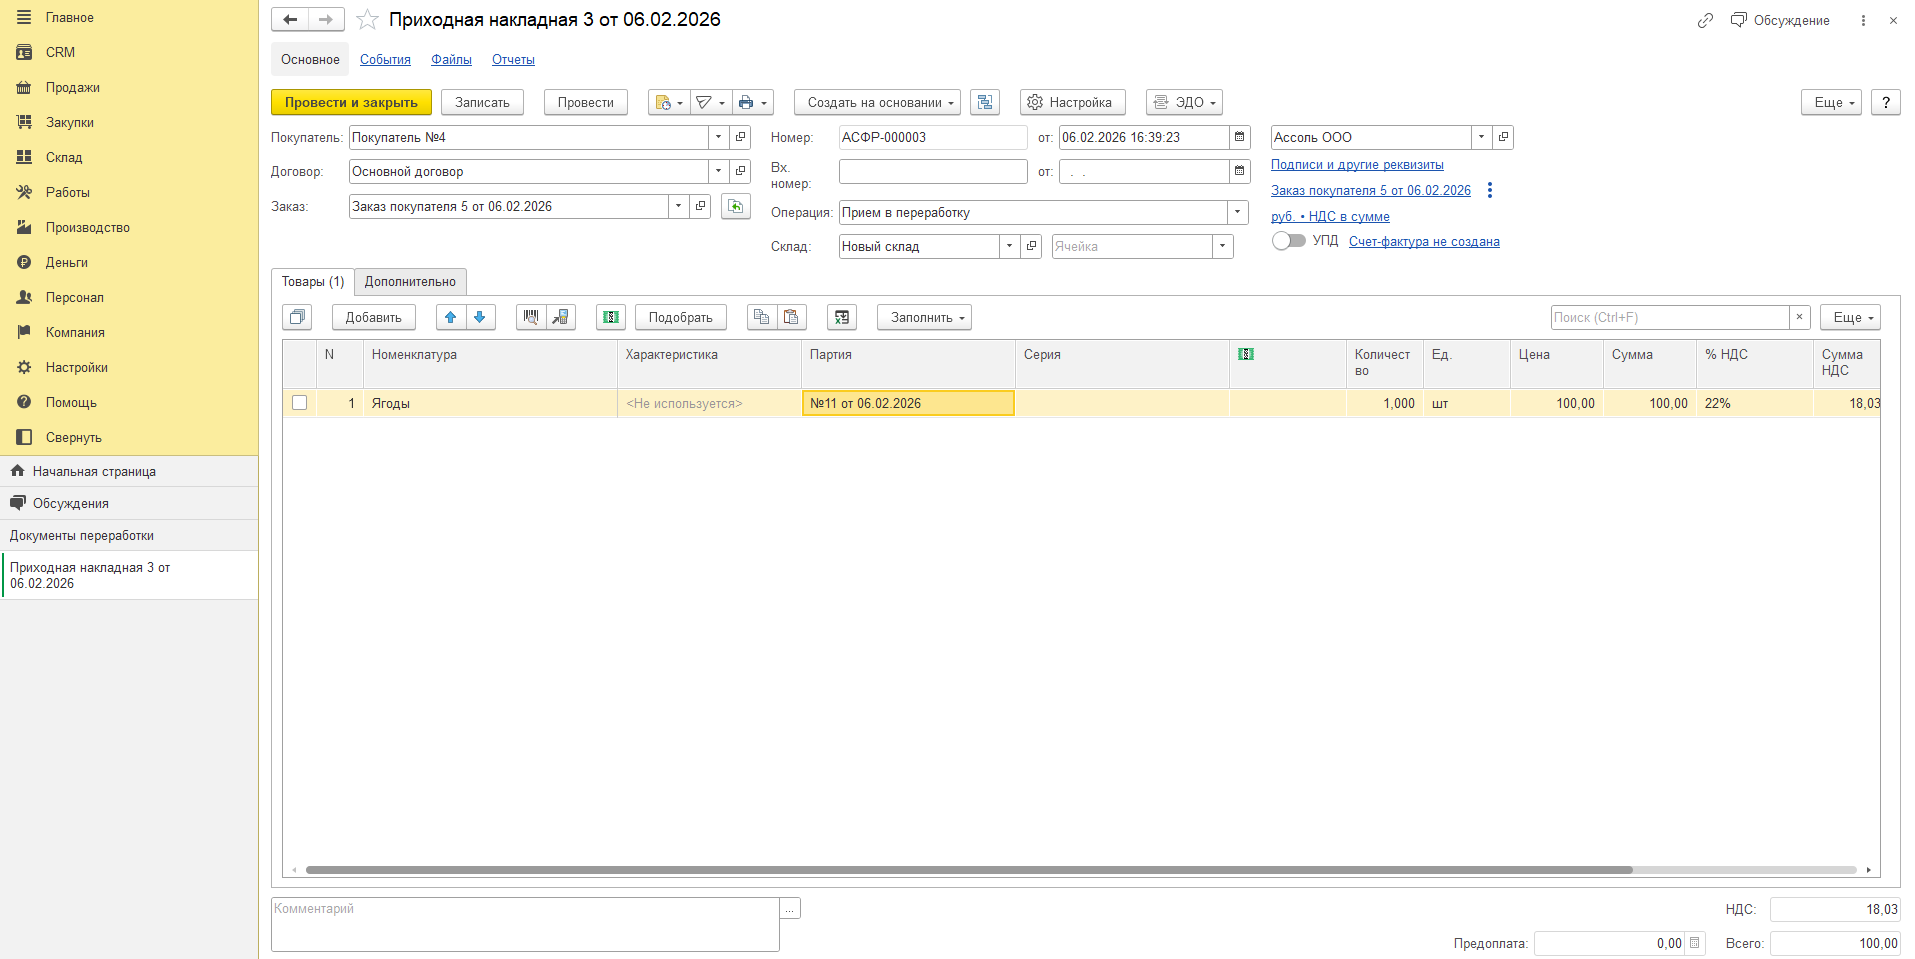1915x959 pixels.
Task: Switch to the Дополнительно tab
Action: 410,282
